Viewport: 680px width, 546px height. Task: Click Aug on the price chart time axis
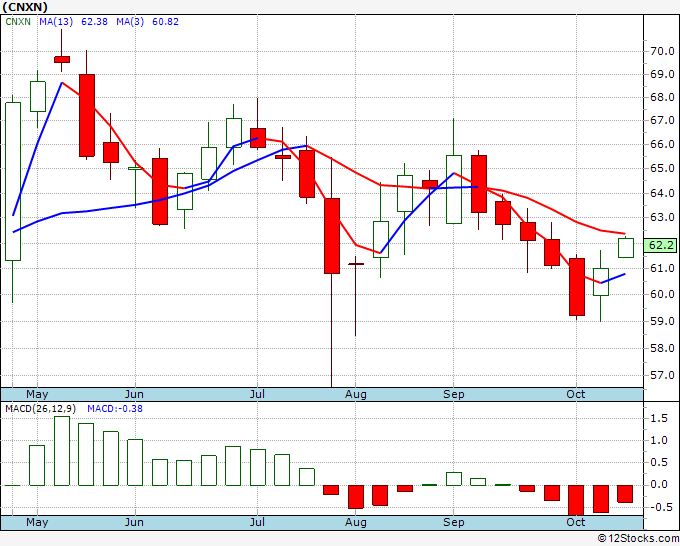(x=356, y=394)
